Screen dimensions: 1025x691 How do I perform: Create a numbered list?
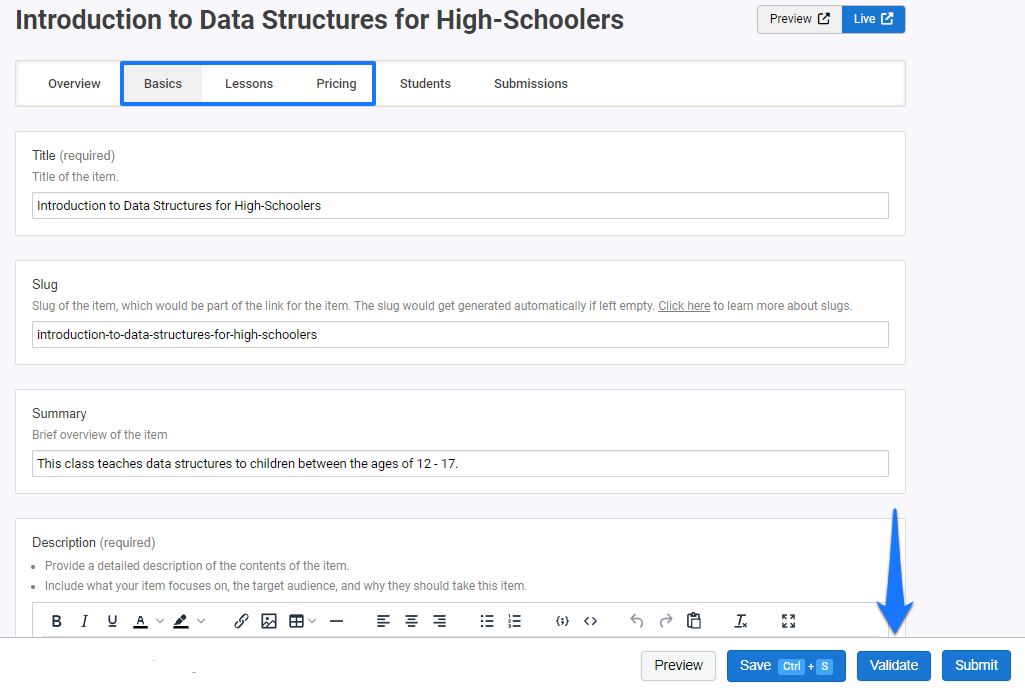[x=514, y=621]
